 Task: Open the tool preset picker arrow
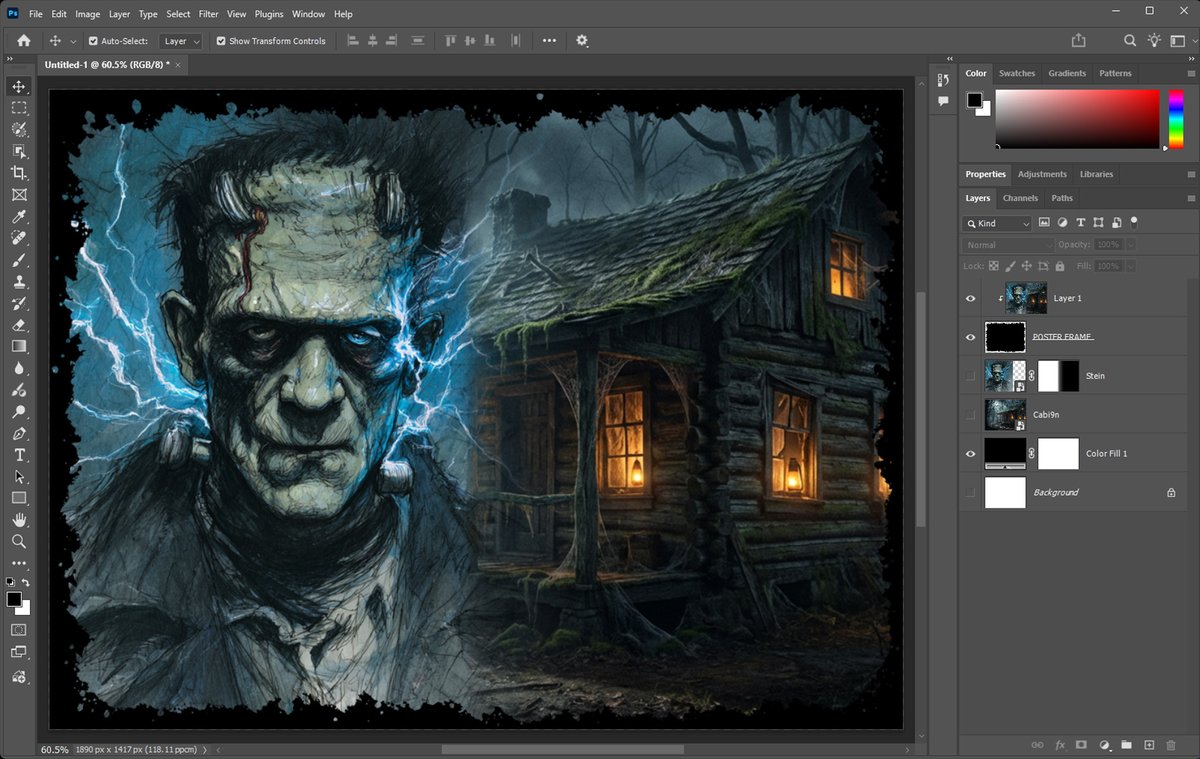coord(73,41)
